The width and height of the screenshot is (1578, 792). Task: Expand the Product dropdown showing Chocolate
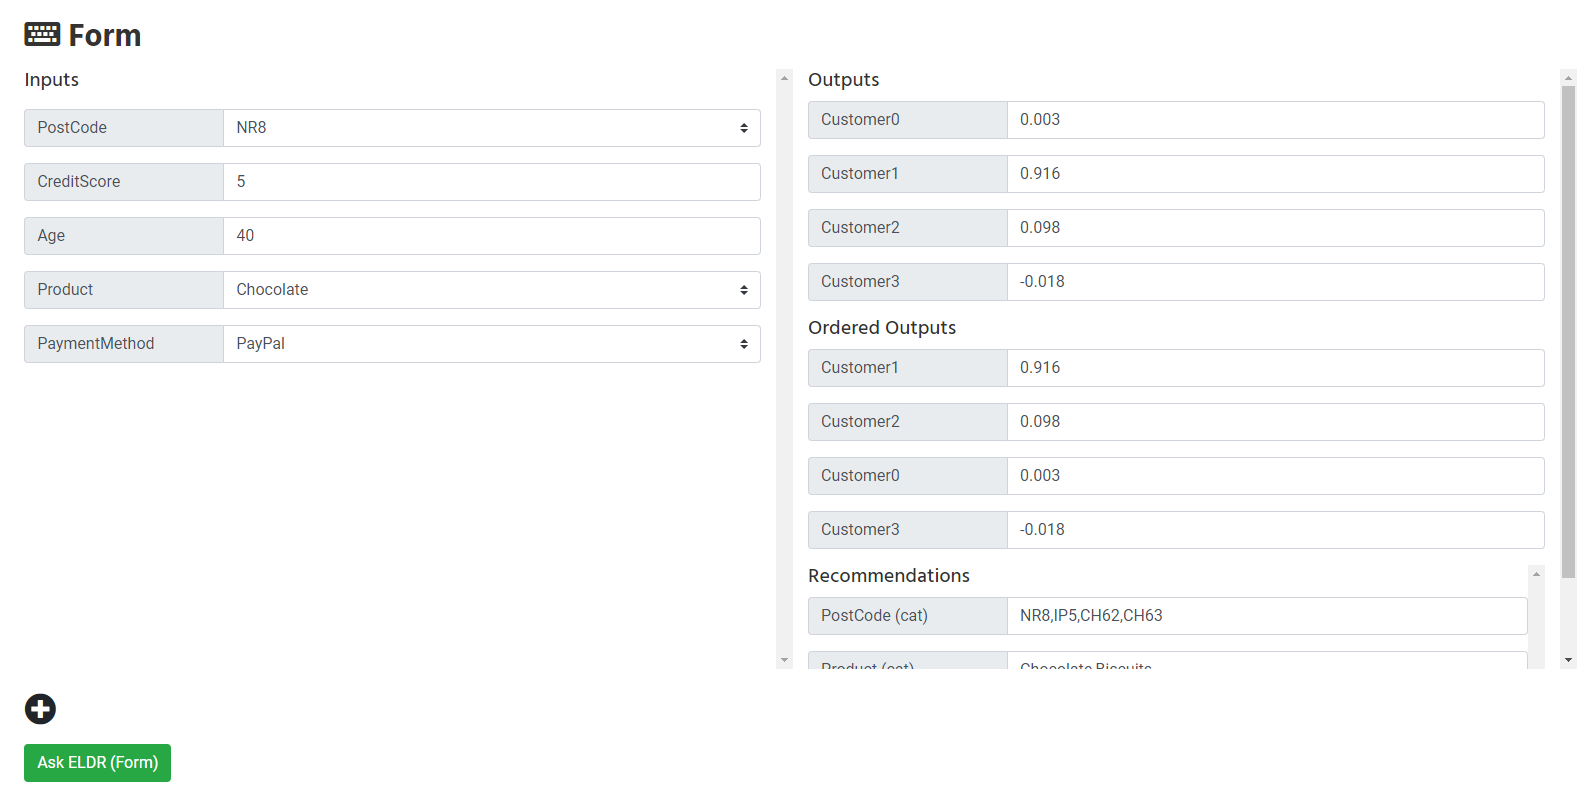click(x=491, y=290)
